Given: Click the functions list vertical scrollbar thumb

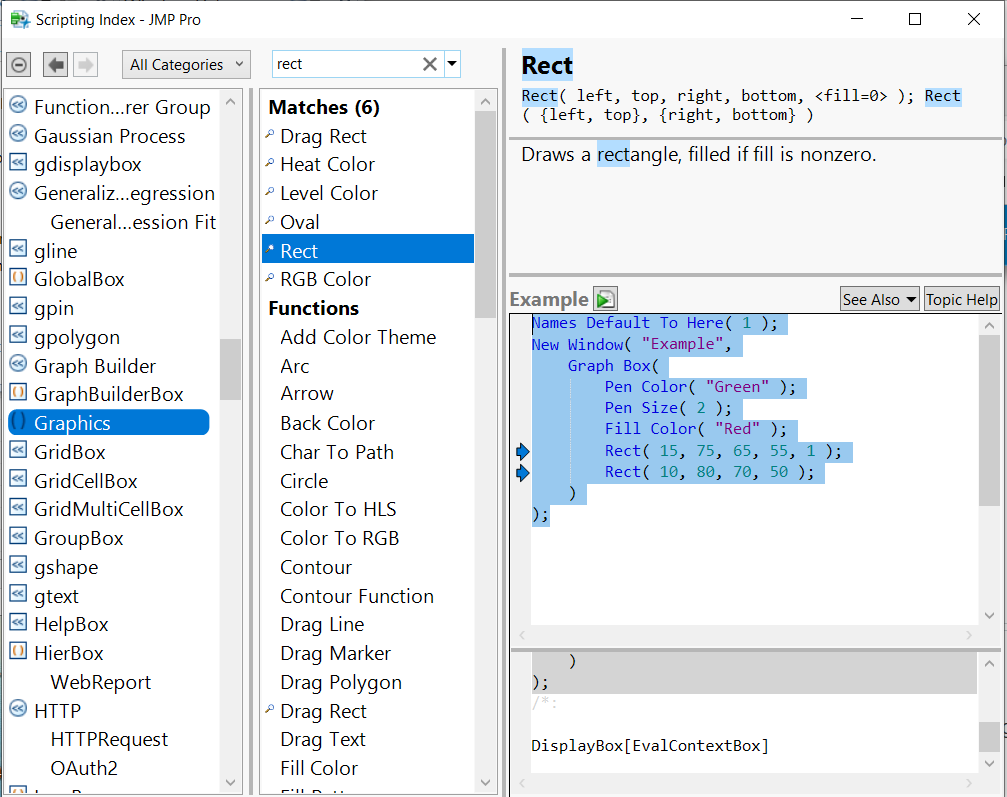Looking at the screenshot, I should coord(486,215).
